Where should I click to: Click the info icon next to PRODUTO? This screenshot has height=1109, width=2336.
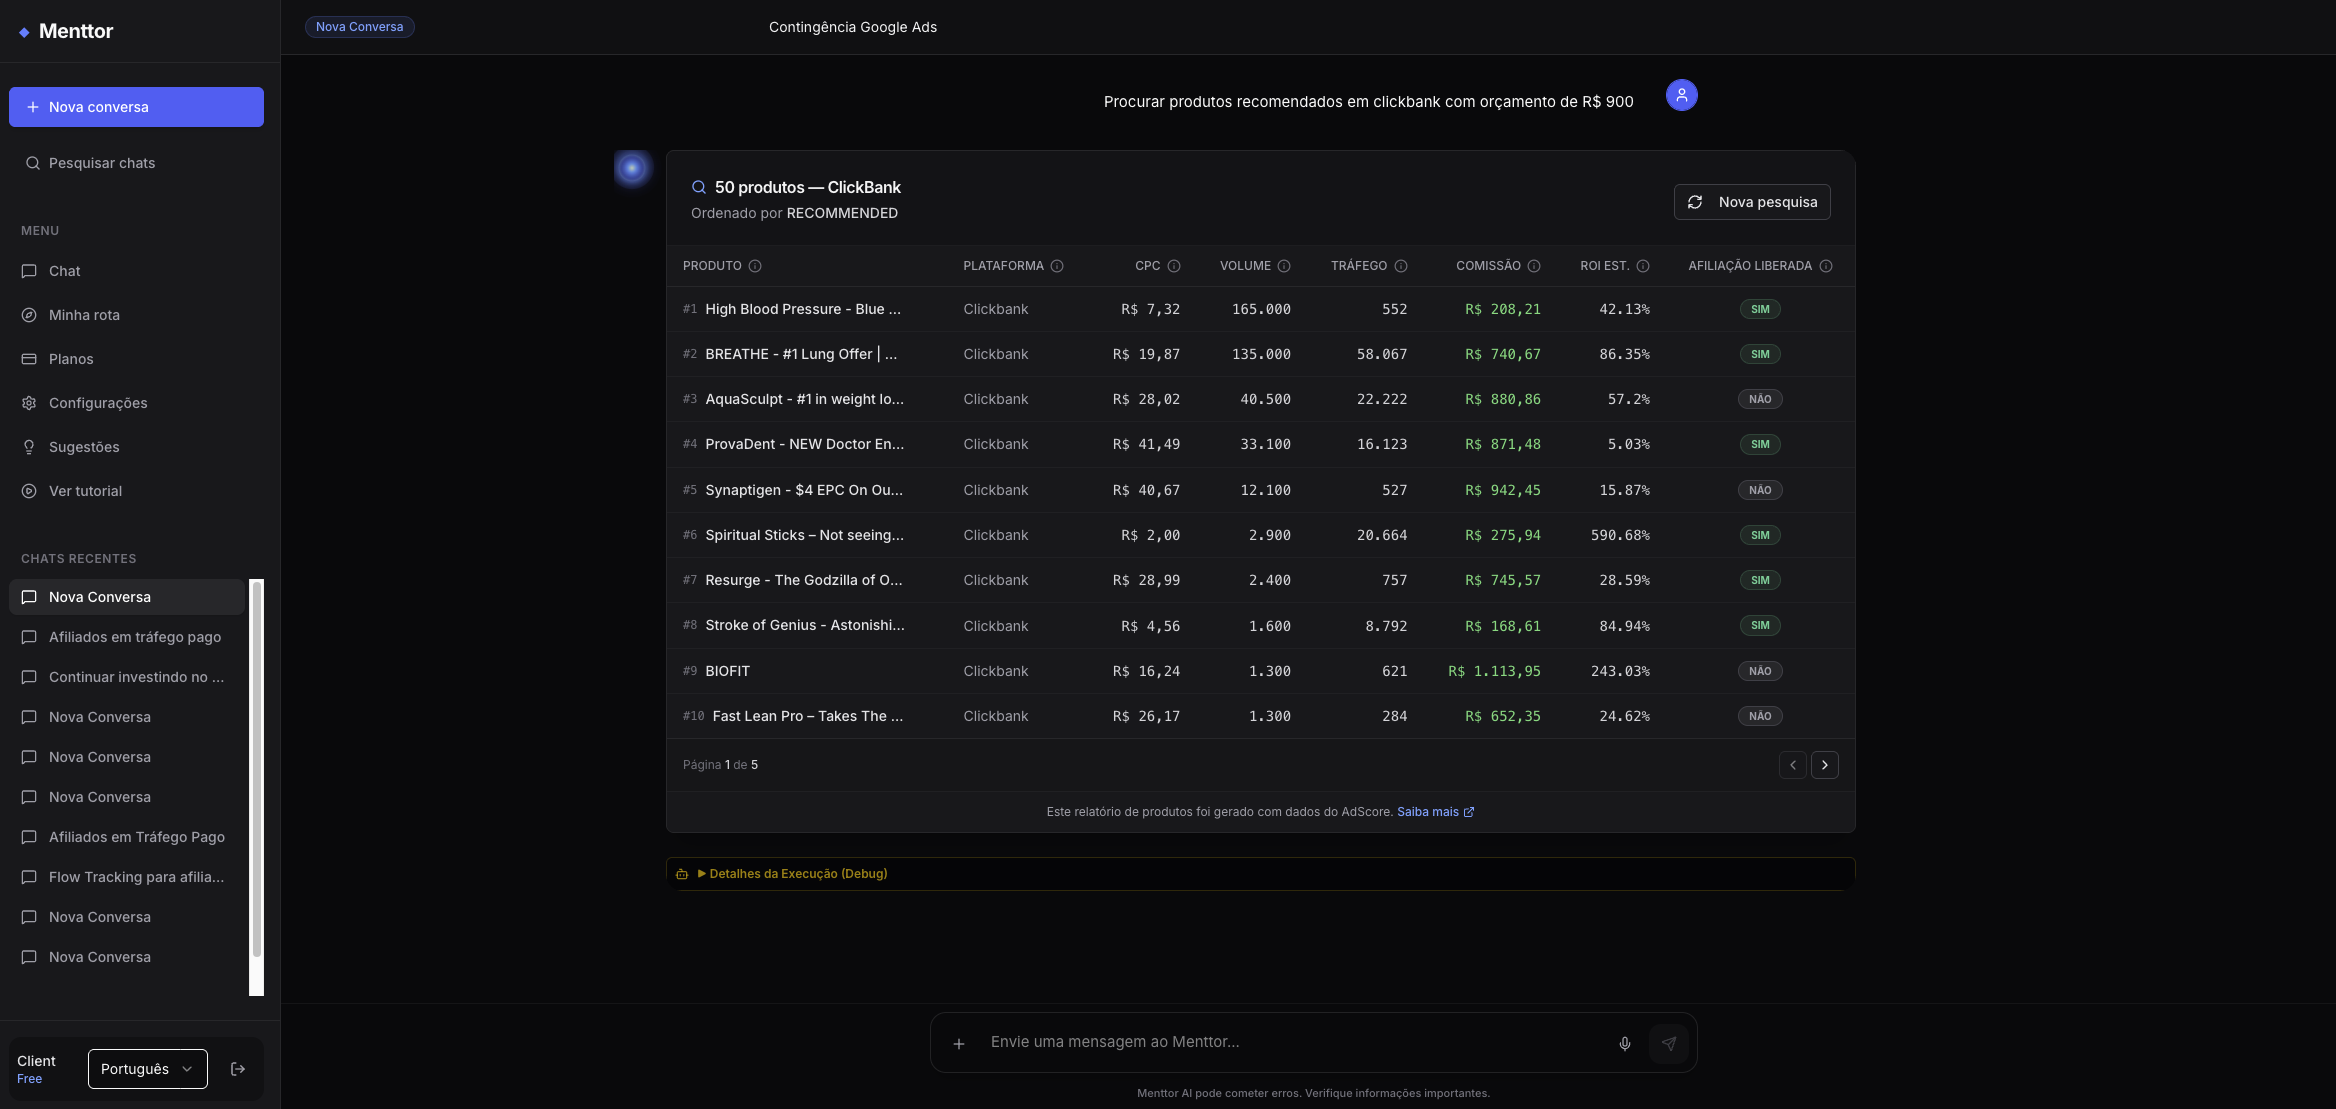(755, 266)
